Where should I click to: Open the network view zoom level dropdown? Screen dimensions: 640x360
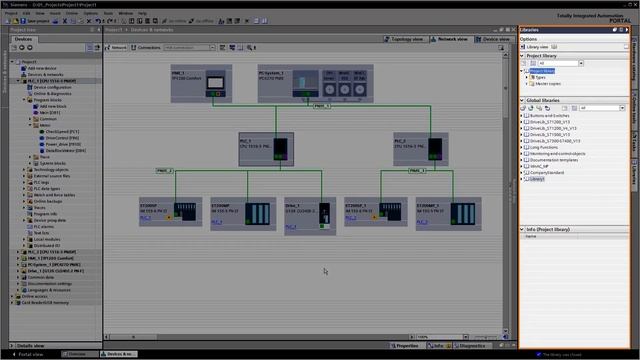466,337
